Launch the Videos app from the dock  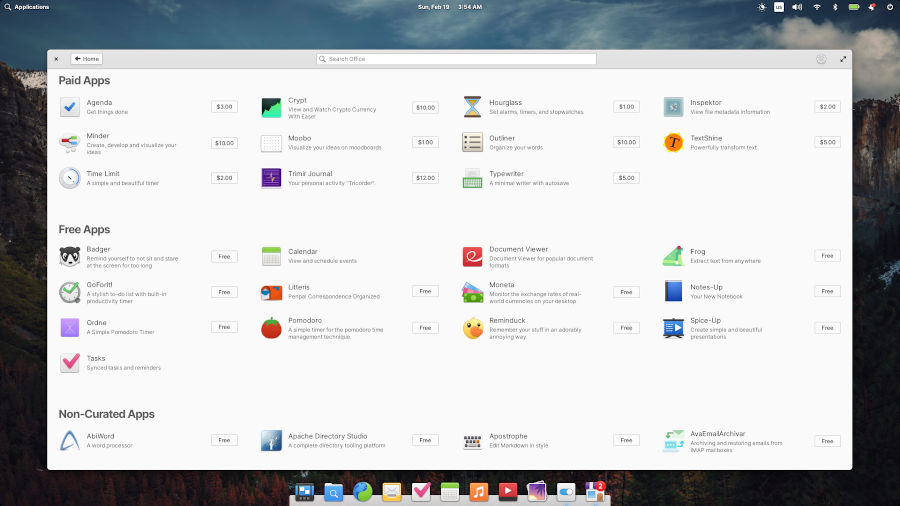coord(507,492)
